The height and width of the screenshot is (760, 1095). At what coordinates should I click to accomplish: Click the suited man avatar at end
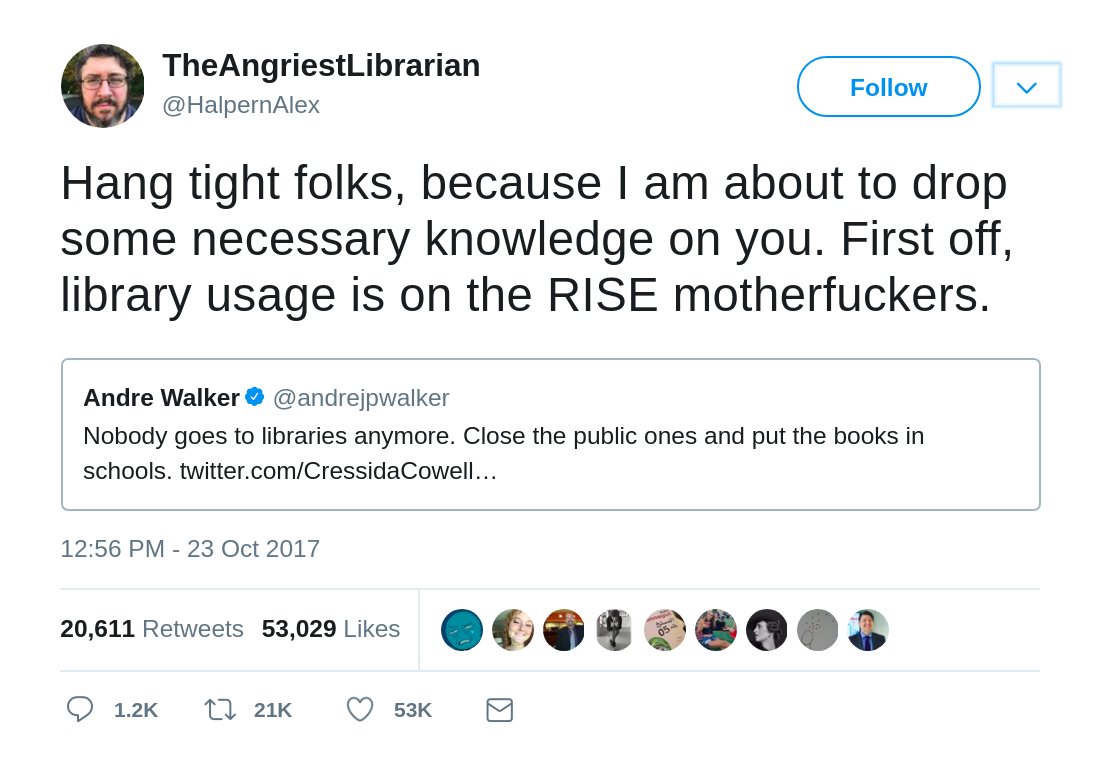point(868,630)
